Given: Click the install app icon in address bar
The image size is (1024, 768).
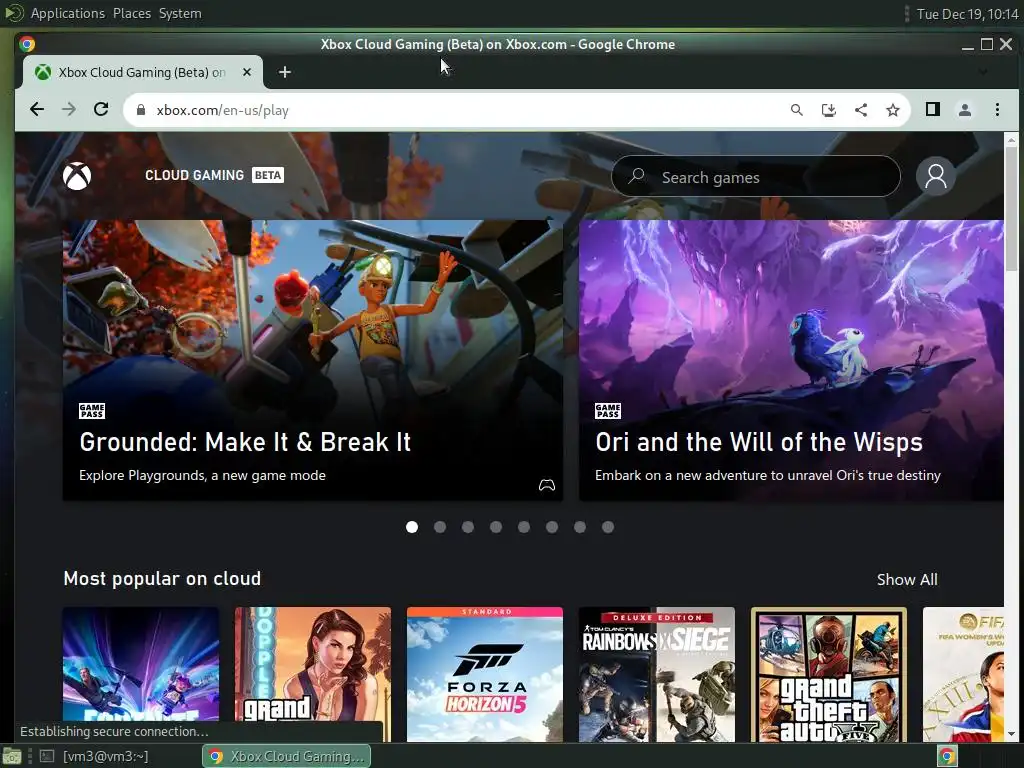Looking at the screenshot, I should 829,110.
